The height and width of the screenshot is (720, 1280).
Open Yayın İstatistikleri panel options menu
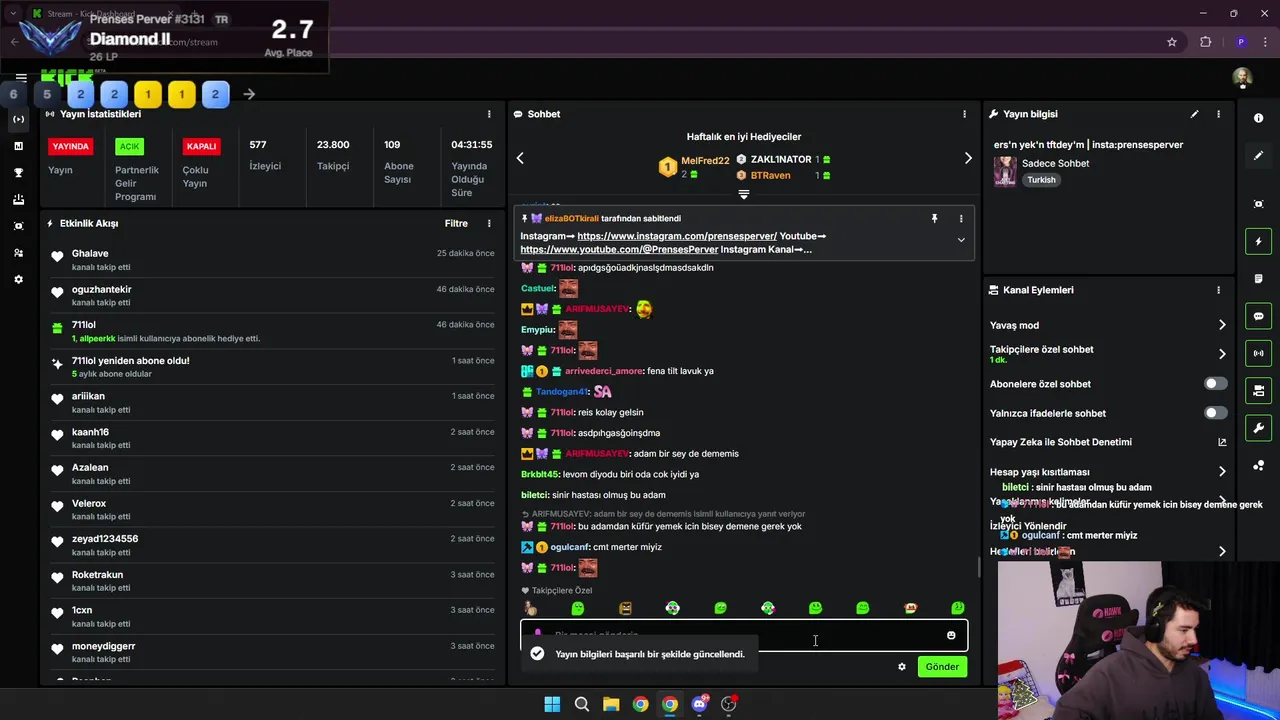[x=489, y=114]
